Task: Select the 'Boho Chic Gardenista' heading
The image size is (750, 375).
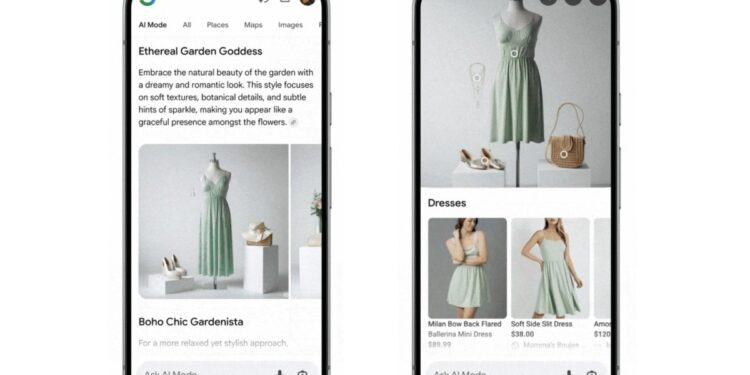Action: click(x=191, y=322)
